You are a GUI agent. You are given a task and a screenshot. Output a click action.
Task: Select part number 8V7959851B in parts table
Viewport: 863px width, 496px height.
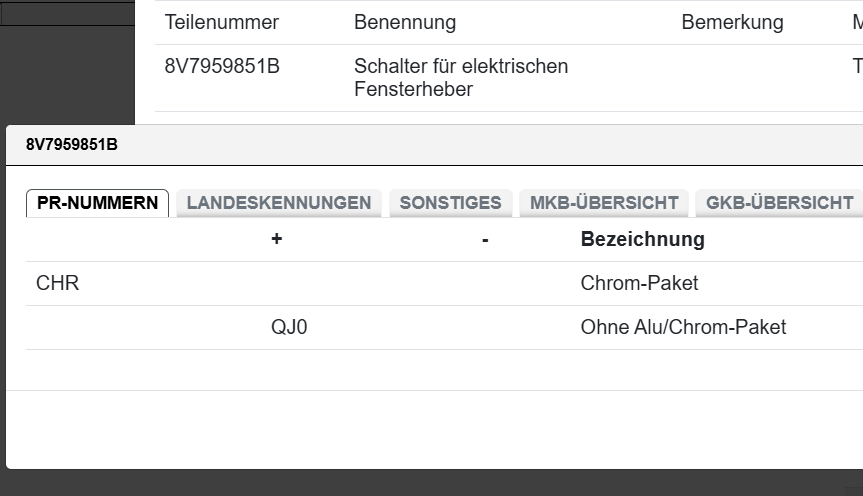point(222,67)
